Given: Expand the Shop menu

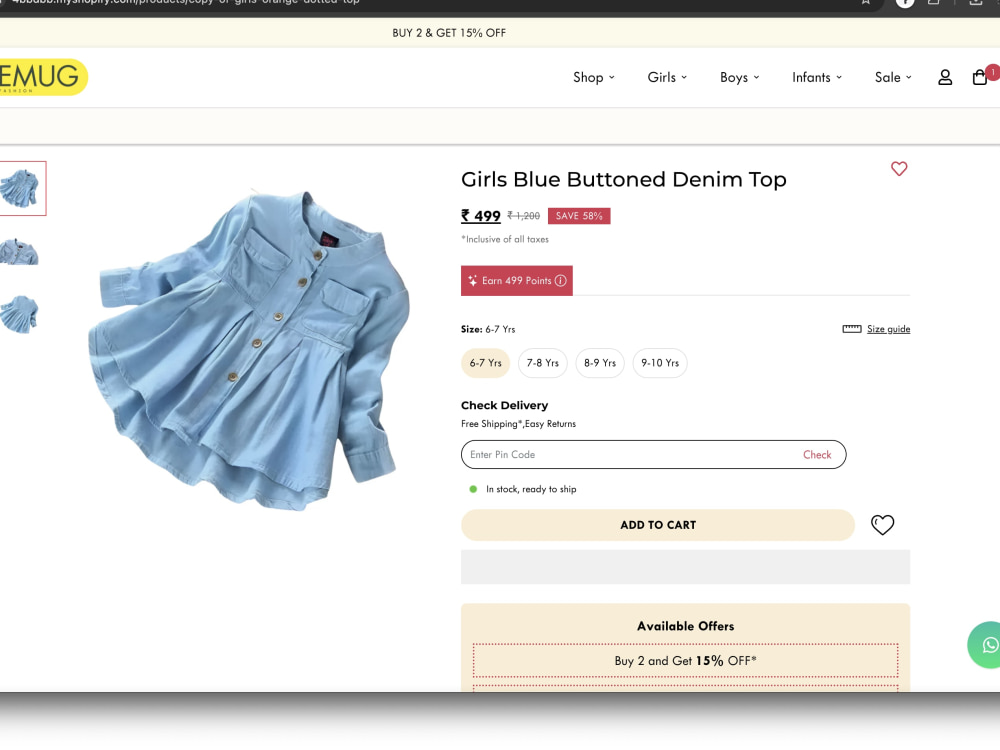Looking at the screenshot, I should coord(594,77).
